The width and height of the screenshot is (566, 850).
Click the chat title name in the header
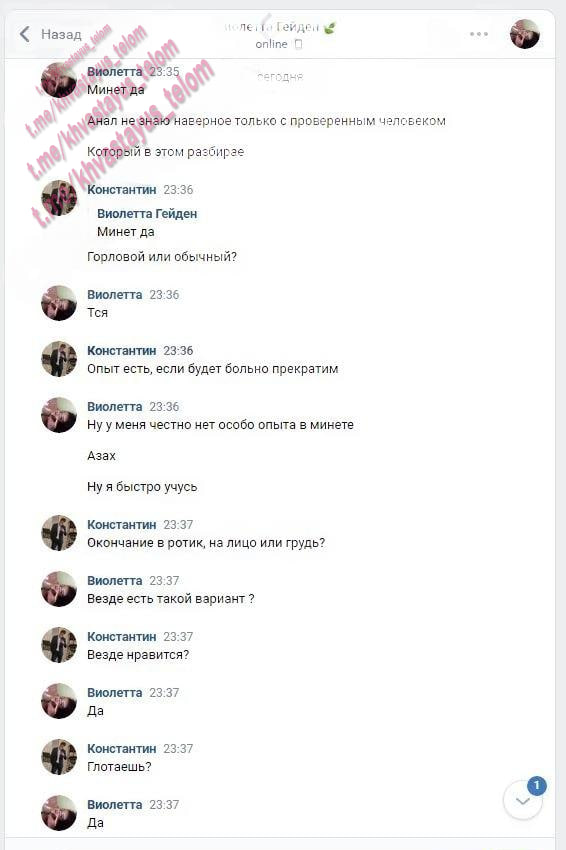pos(273,27)
